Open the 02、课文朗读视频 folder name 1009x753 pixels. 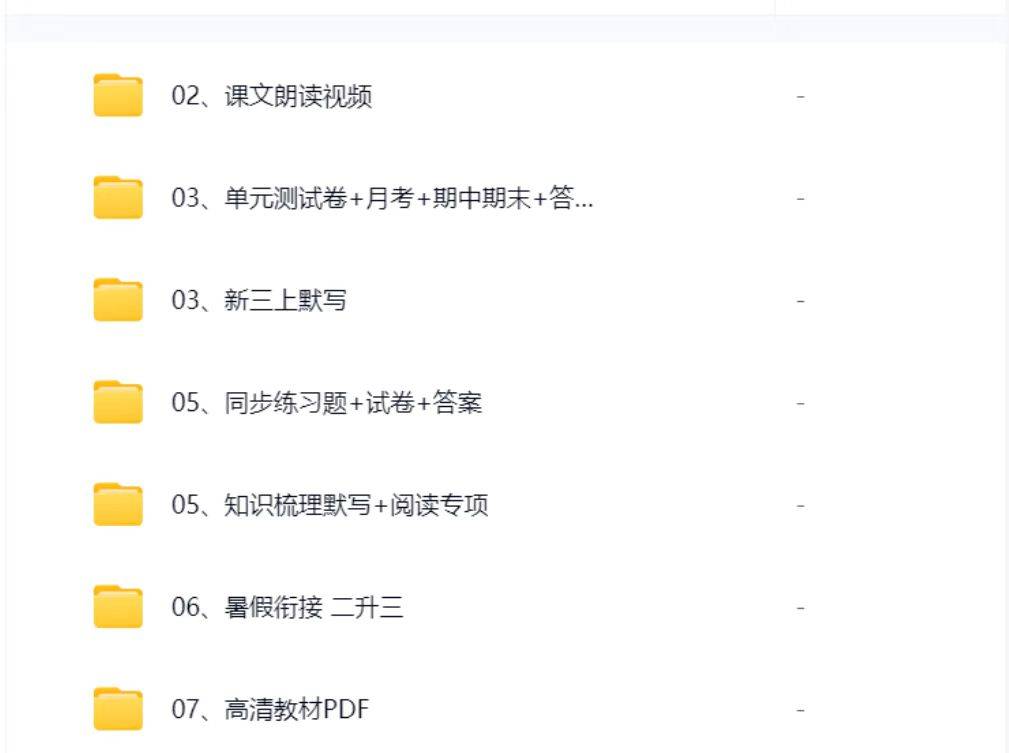(272, 97)
